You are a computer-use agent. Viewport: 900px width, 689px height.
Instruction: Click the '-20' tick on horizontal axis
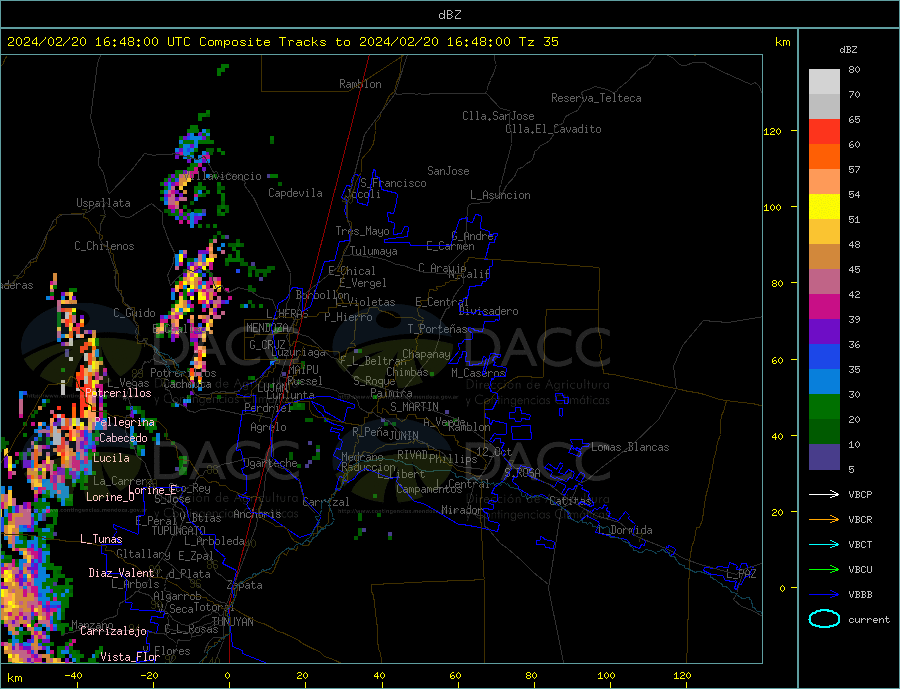tap(149, 676)
